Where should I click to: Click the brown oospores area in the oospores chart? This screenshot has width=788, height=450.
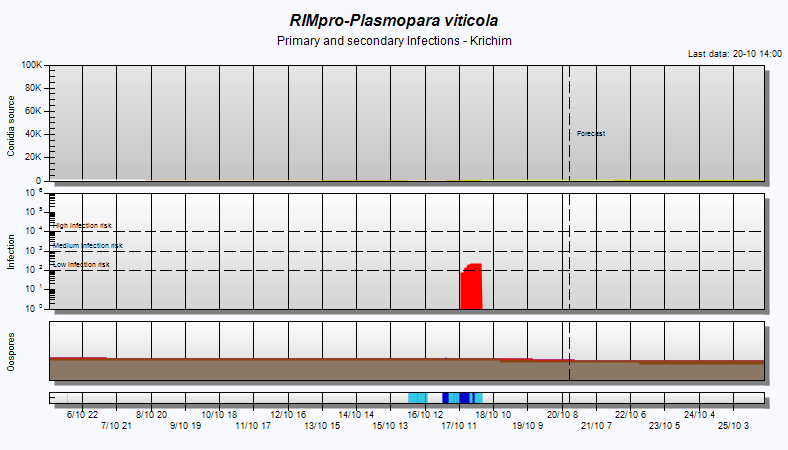tap(407, 370)
